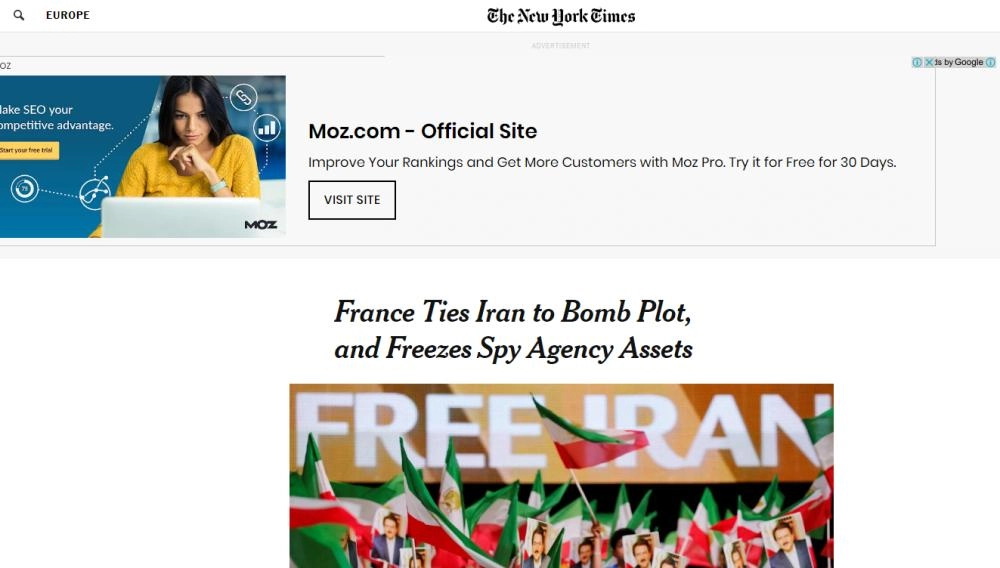Open the "Moz.com - Official Site" ad headline
1000x568 pixels.
click(x=422, y=131)
